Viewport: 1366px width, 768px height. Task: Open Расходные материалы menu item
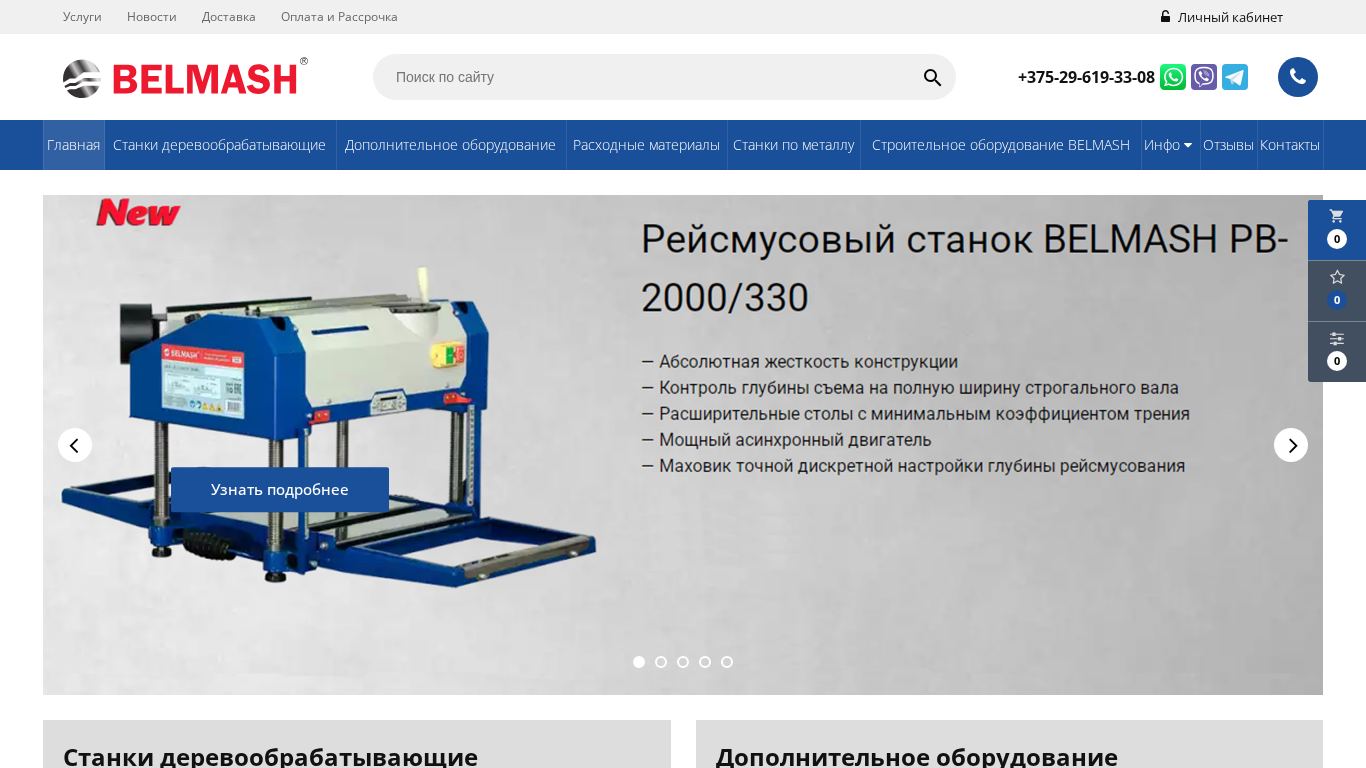[x=646, y=145]
